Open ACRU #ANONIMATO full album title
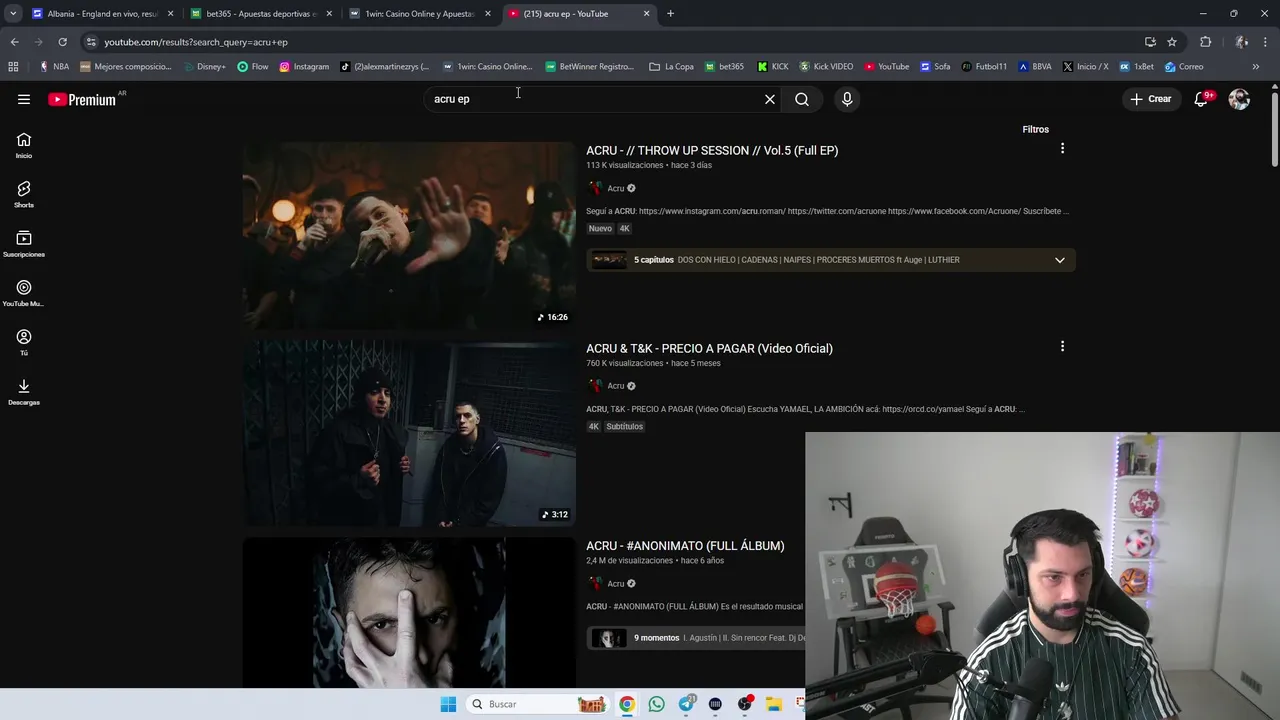The width and height of the screenshot is (1280, 720). pyautogui.click(x=685, y=546)
